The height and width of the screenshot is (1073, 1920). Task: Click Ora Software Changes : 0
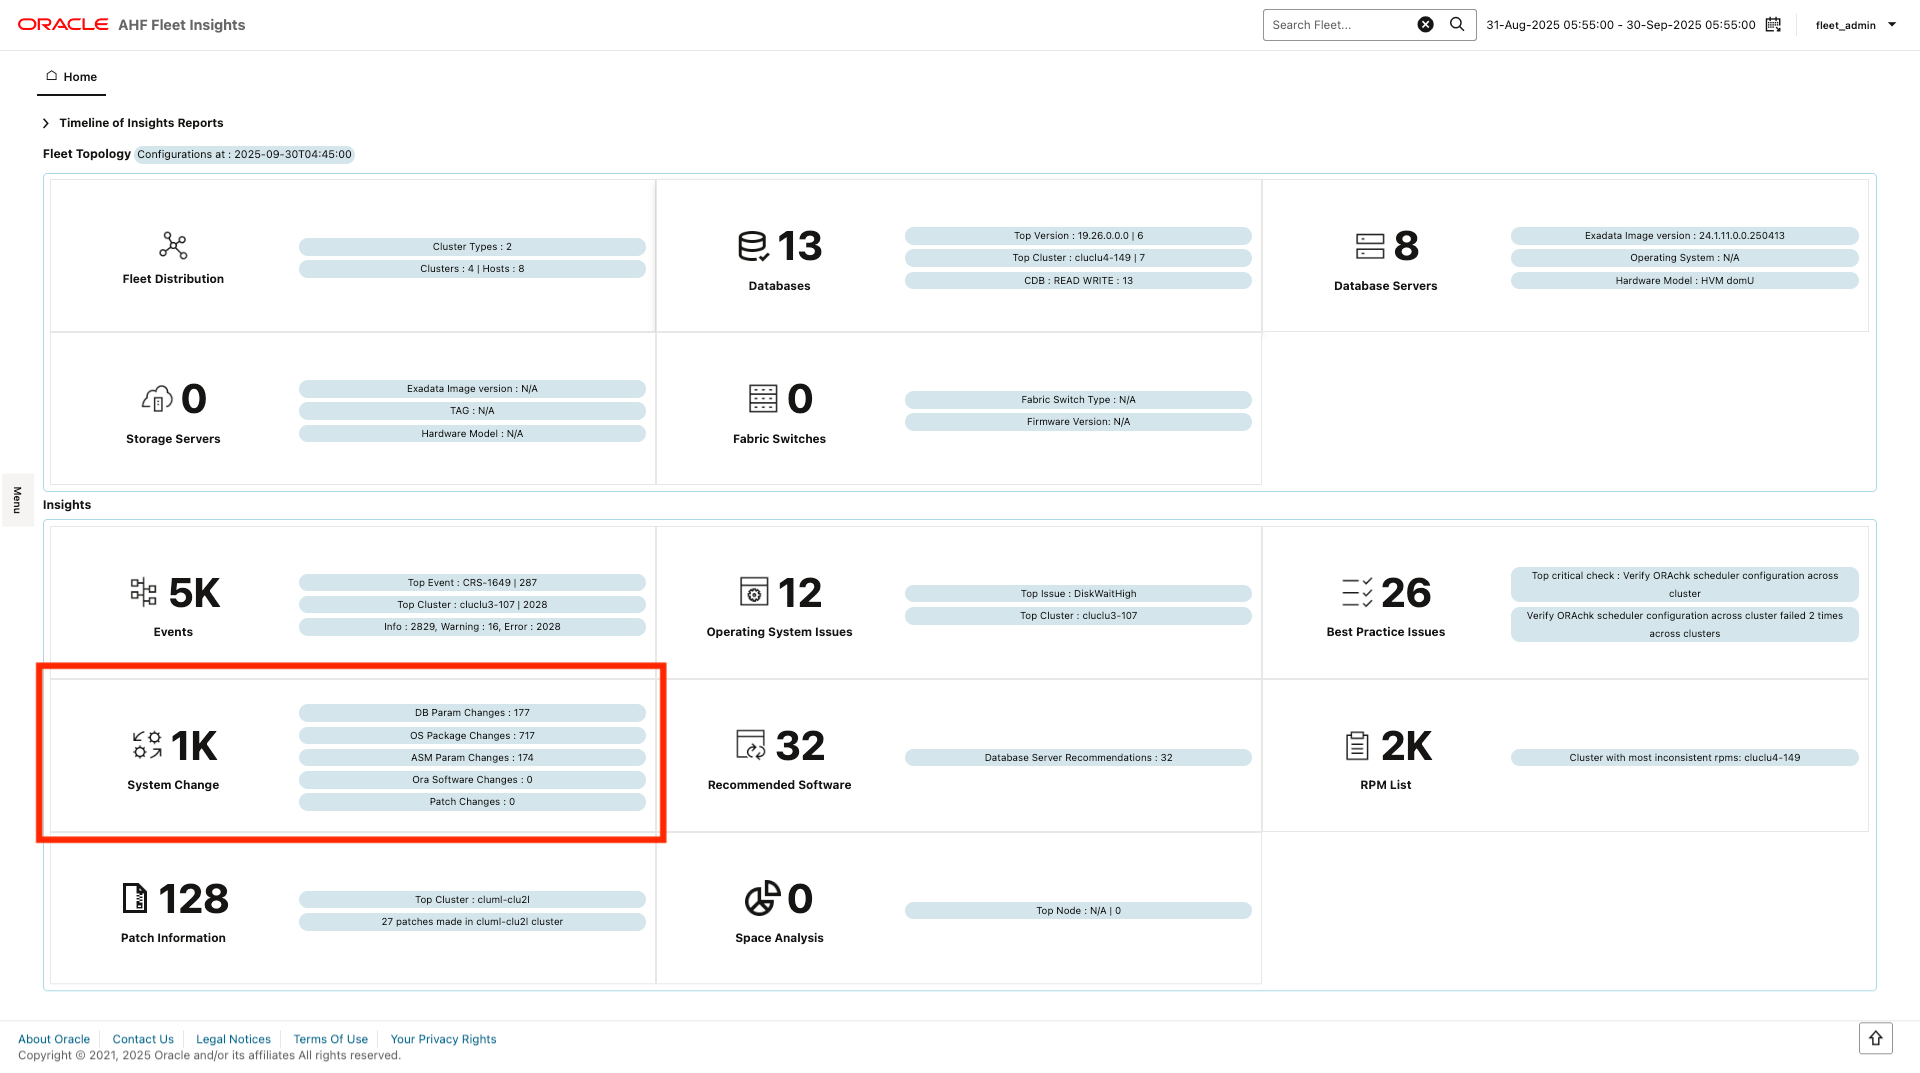click(x=472, y=780)
